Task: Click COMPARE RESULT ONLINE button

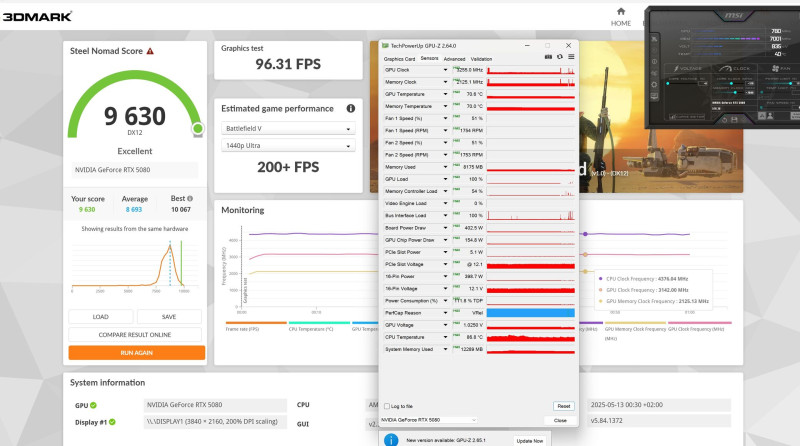Action: [135, 335]
